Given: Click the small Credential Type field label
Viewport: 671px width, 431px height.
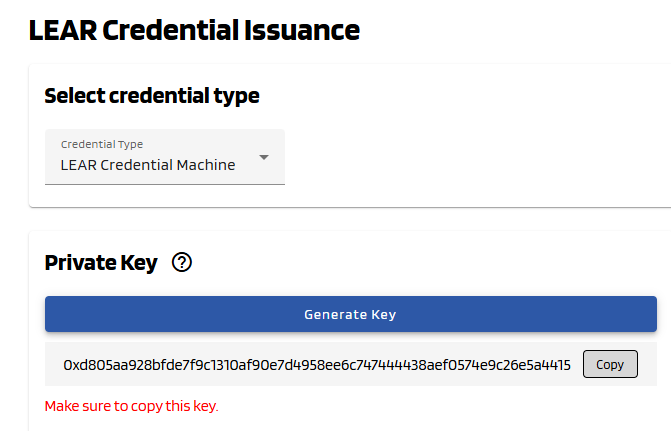Looking at the screenshot, I should pyautogui.click(x=102, y=144).
